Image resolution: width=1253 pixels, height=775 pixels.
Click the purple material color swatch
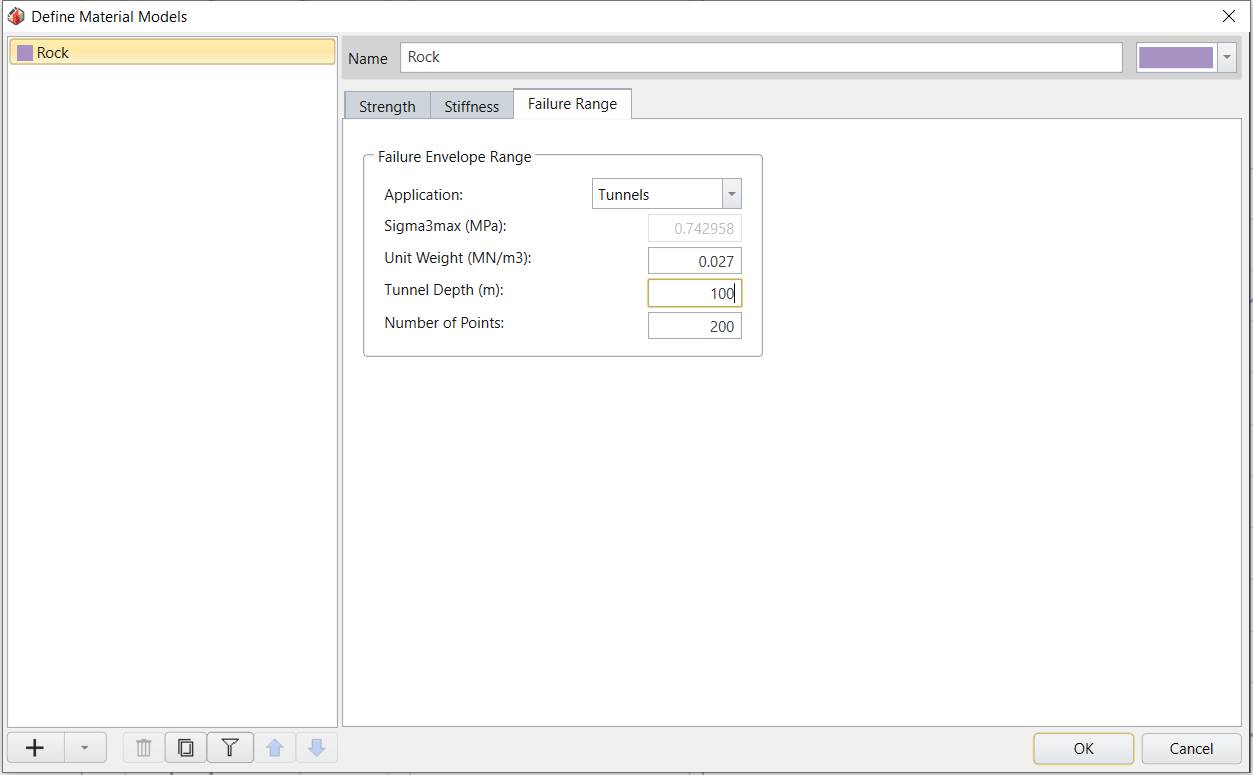click(x=1176, y=57)
